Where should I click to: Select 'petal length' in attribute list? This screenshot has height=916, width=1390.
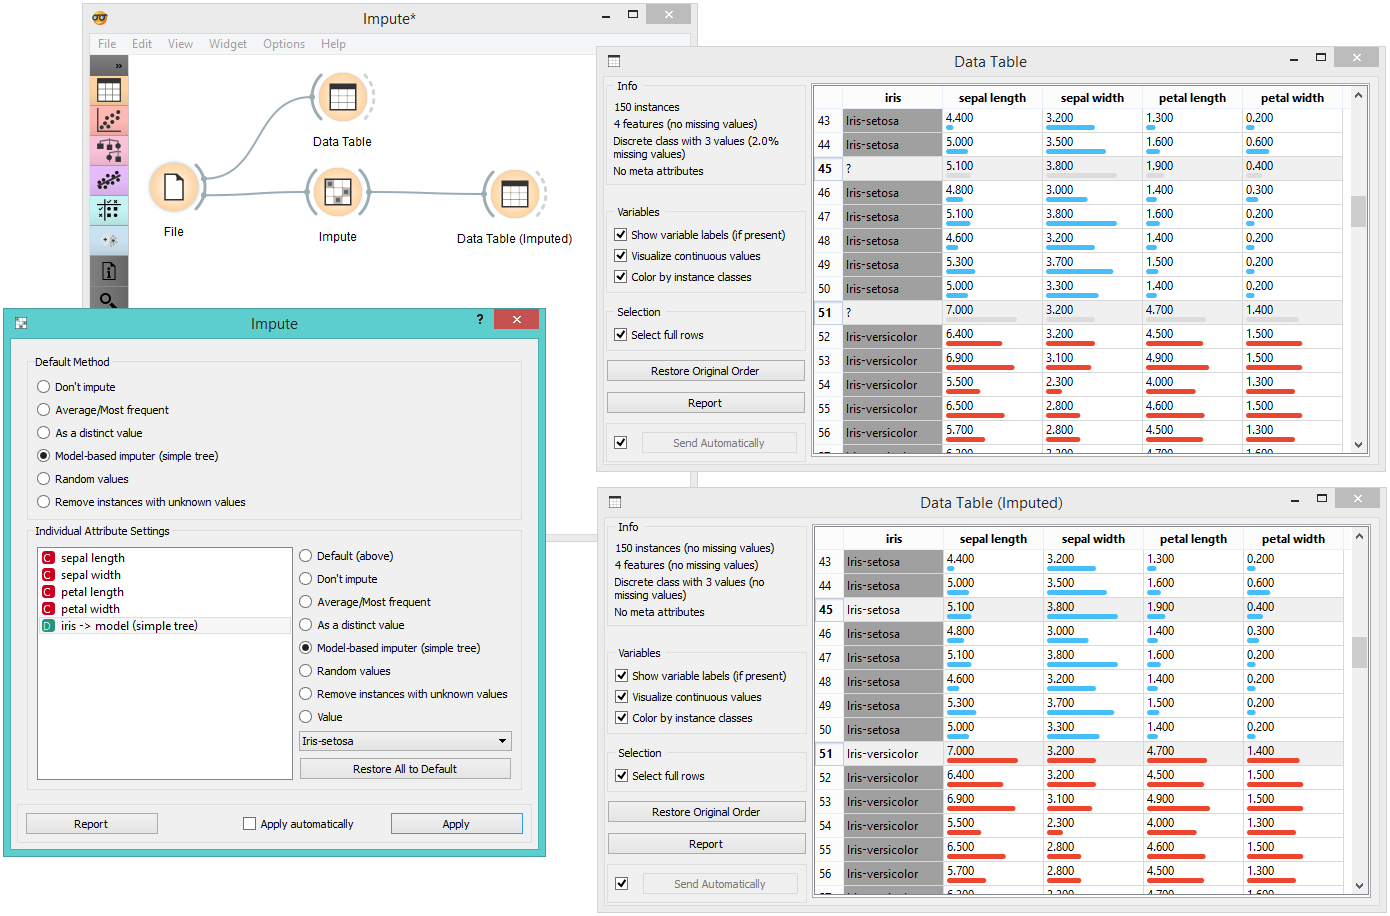(x=92, y=592)
